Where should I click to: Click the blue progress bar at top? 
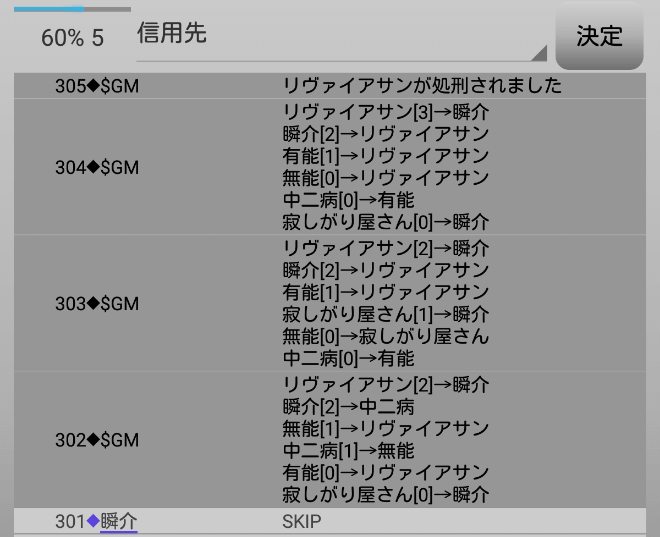click(x=48, y=9)
